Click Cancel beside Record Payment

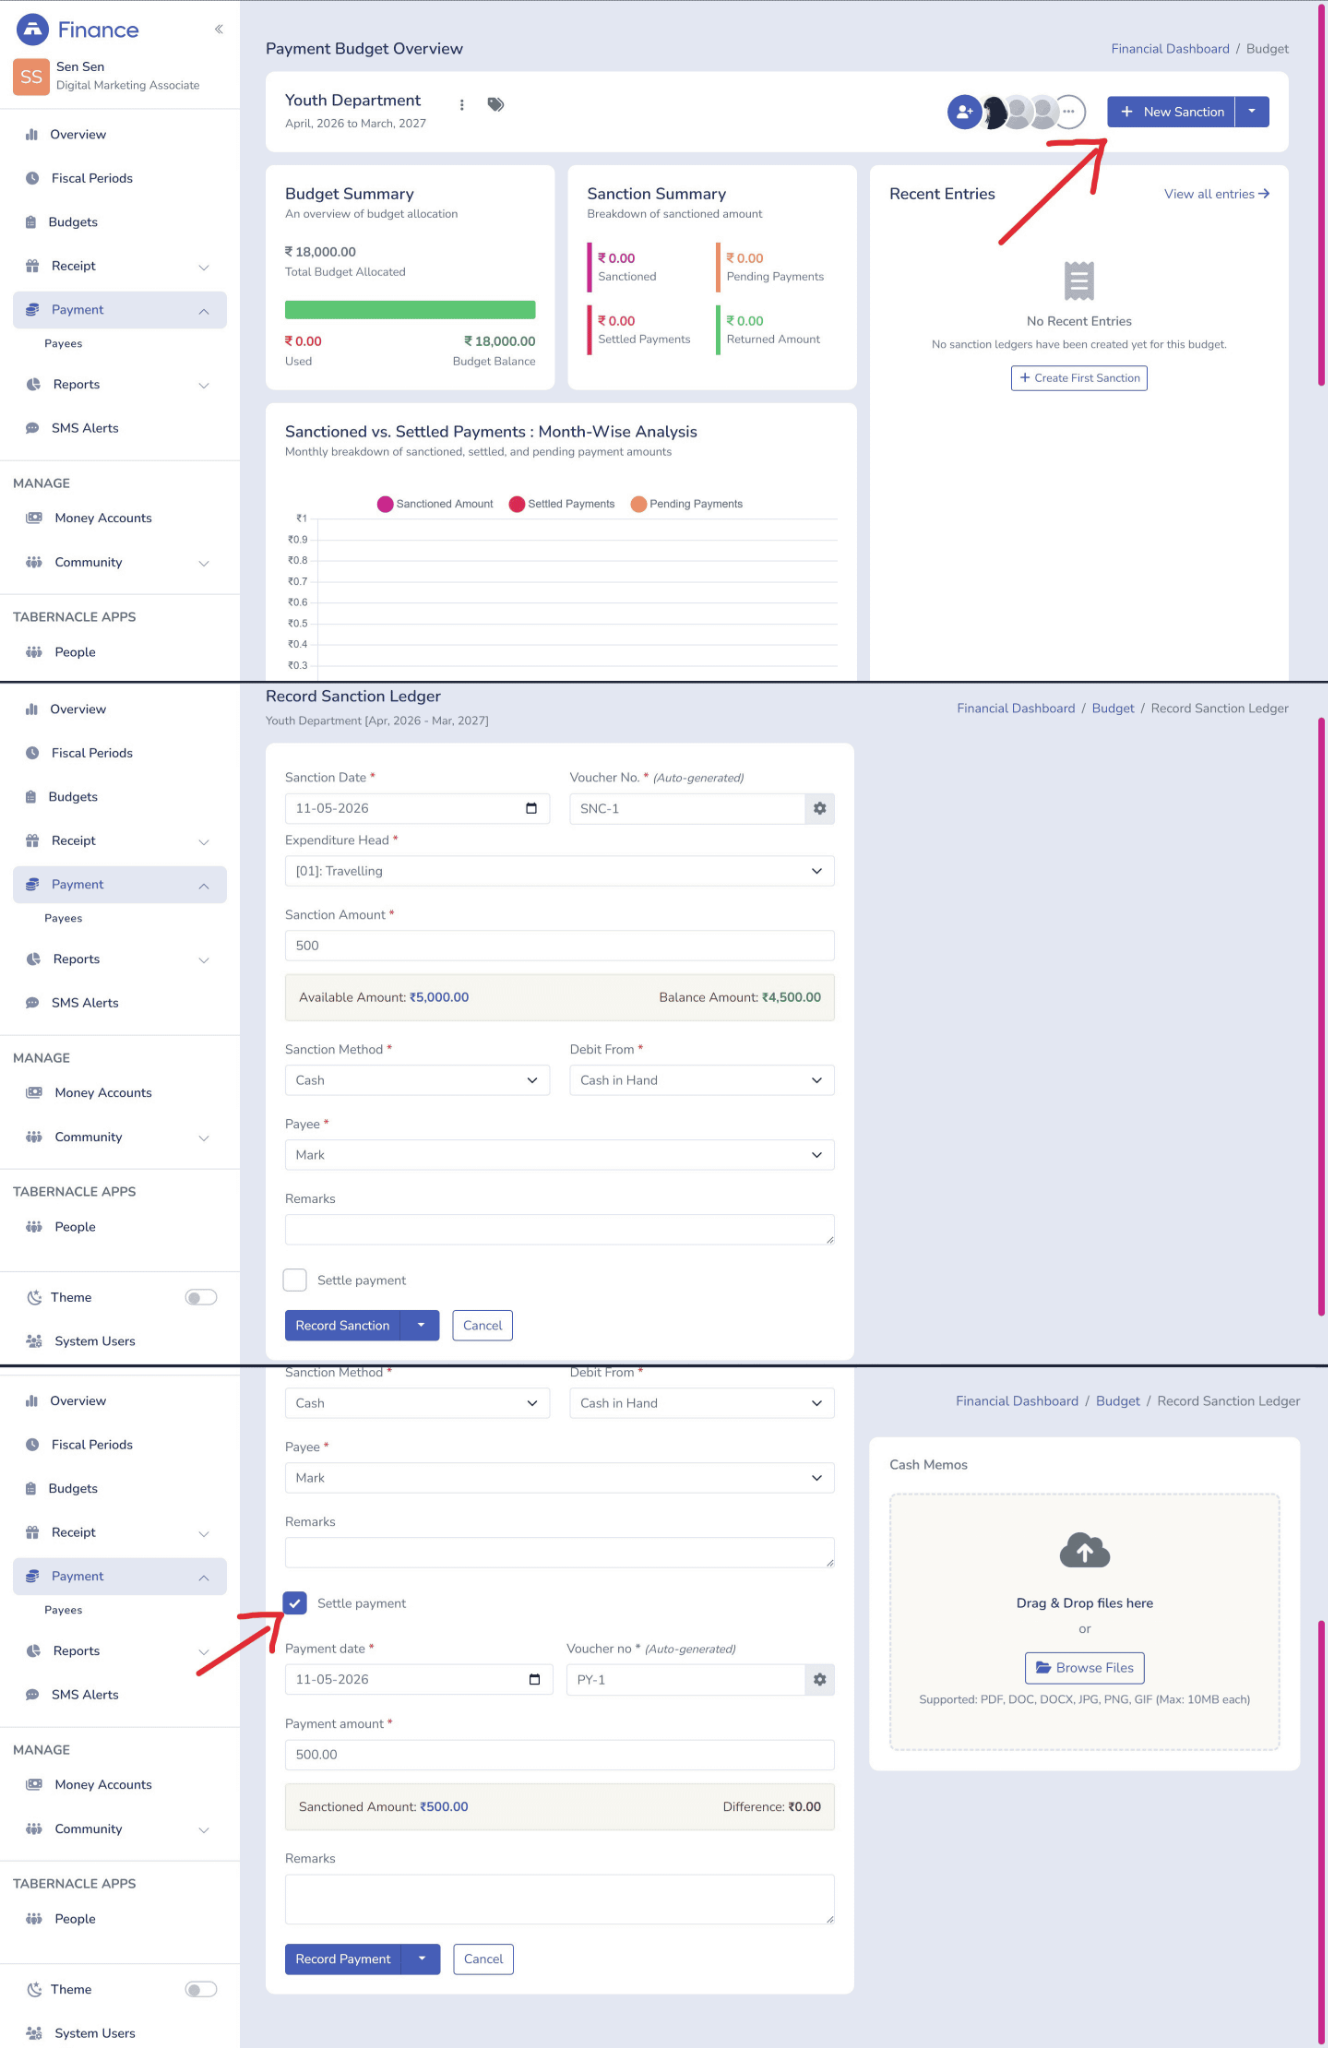(x=483, y=1959)
